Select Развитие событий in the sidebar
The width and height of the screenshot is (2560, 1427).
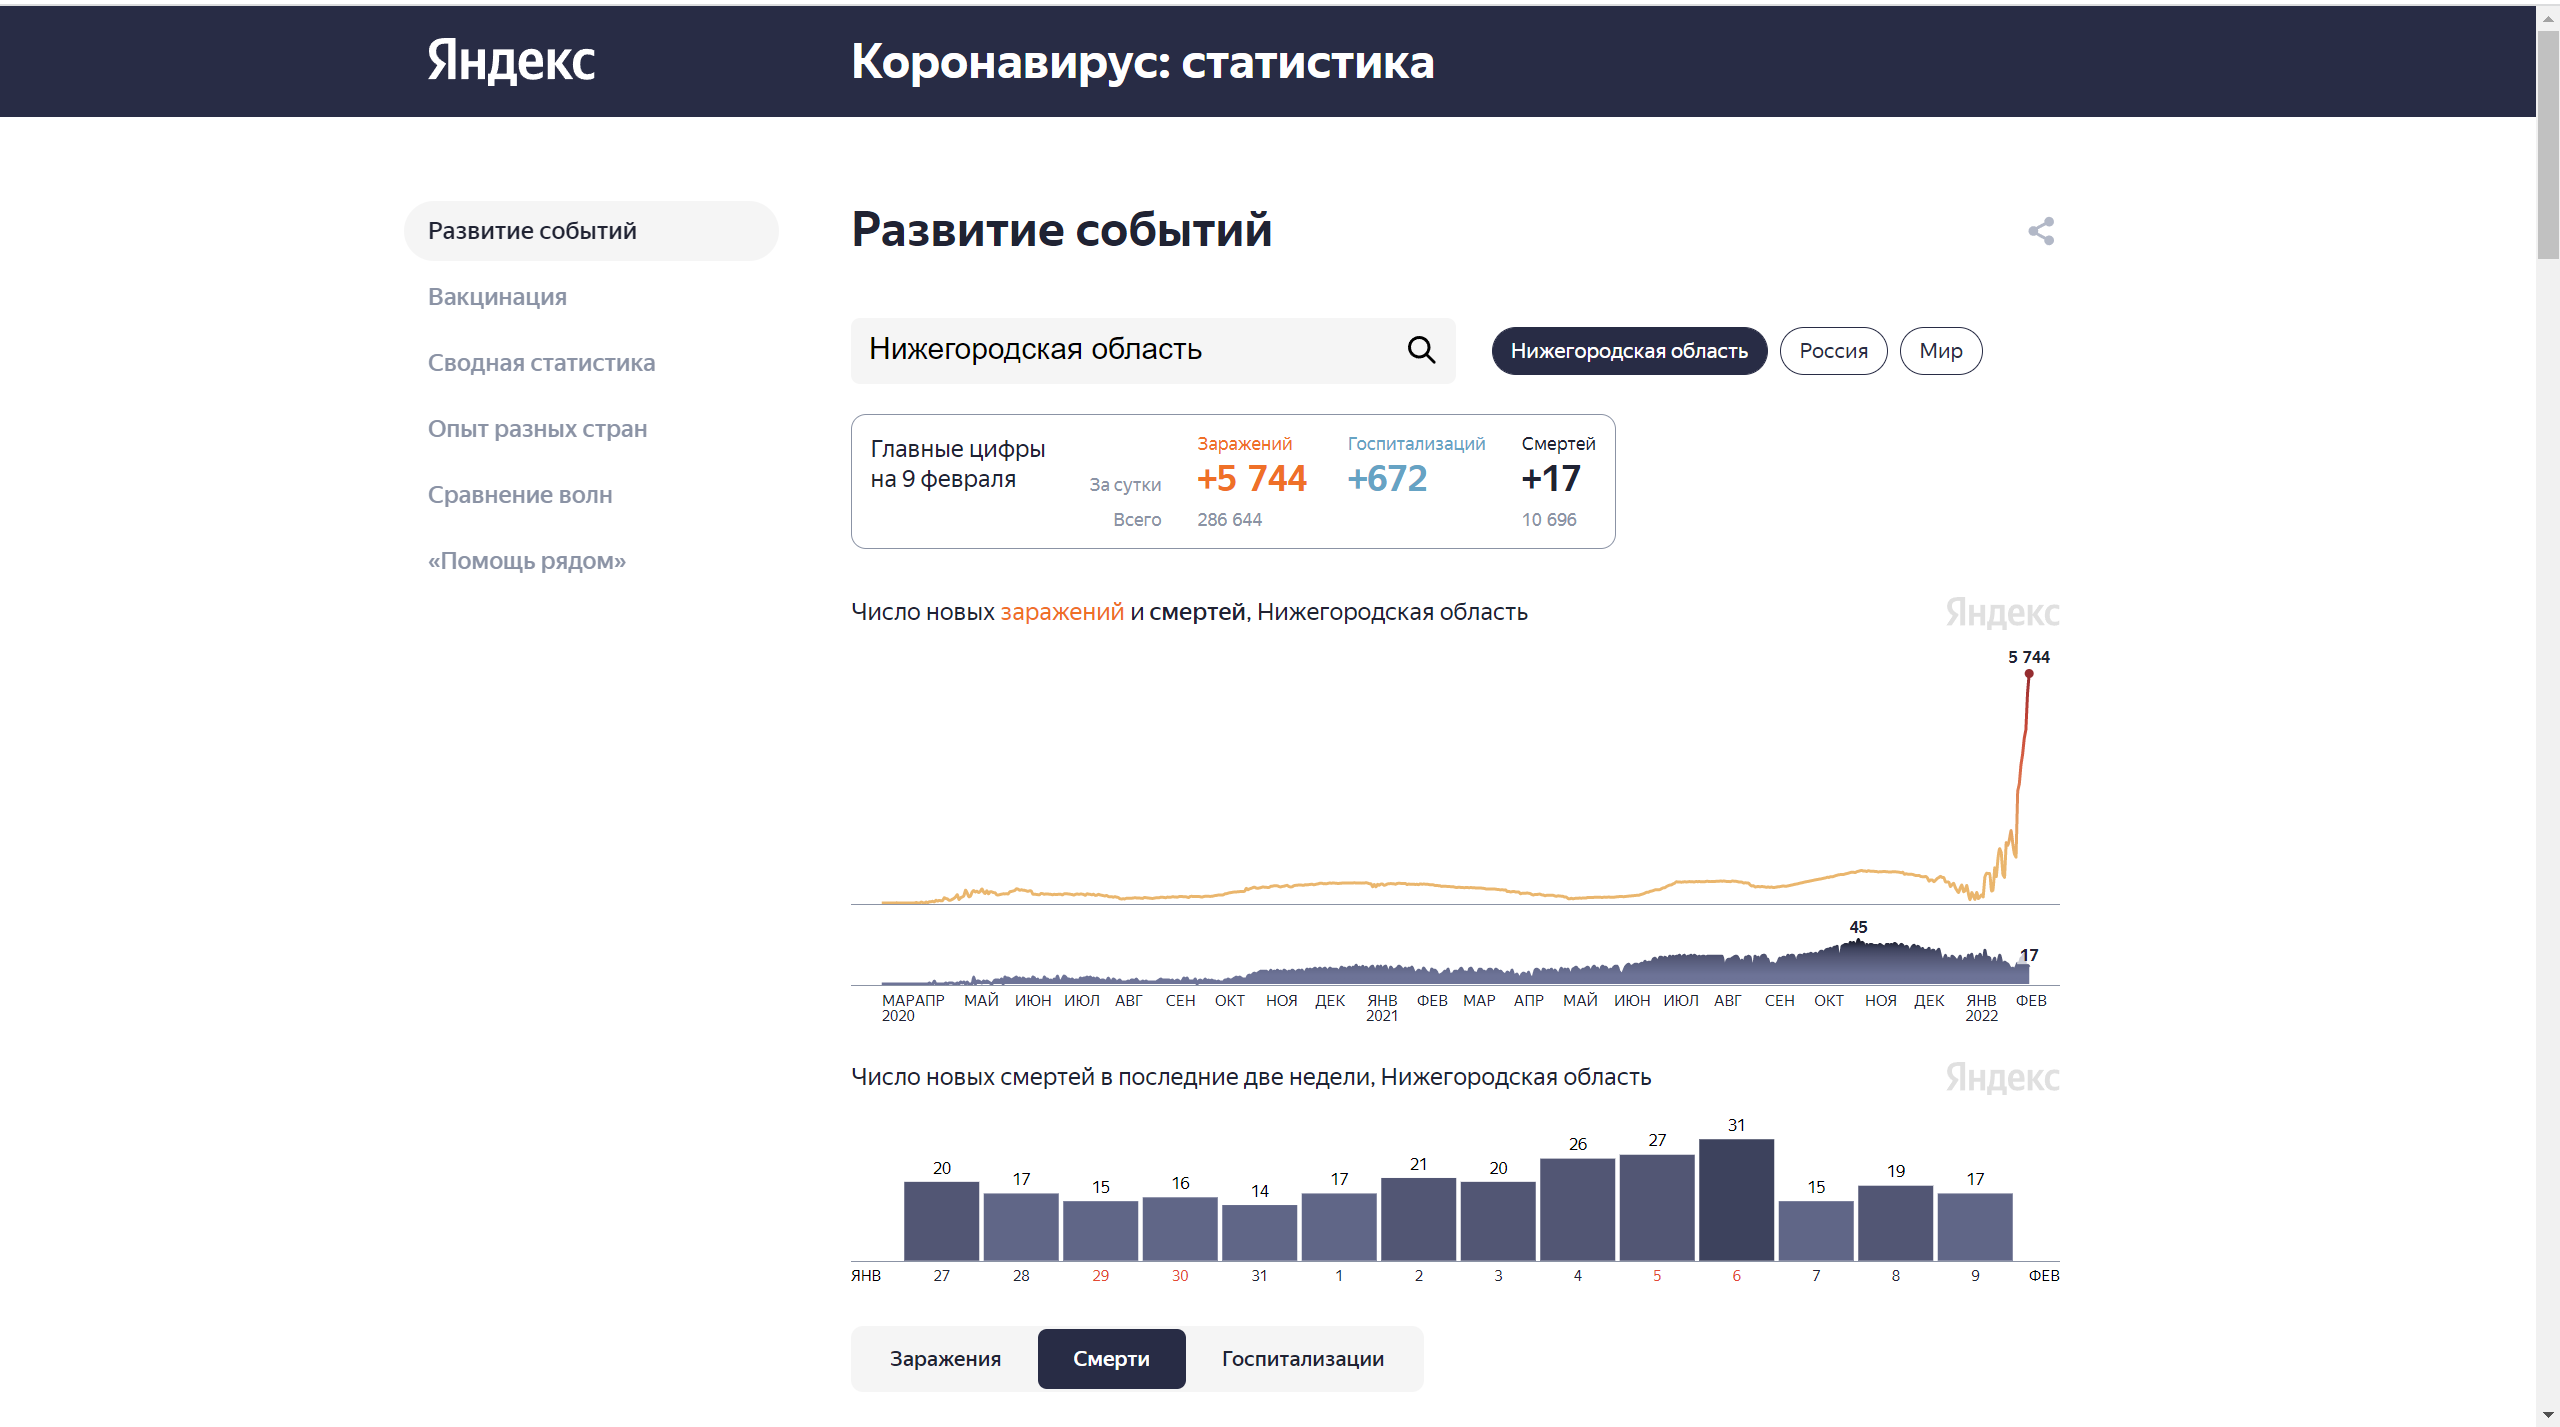[591, 231]
